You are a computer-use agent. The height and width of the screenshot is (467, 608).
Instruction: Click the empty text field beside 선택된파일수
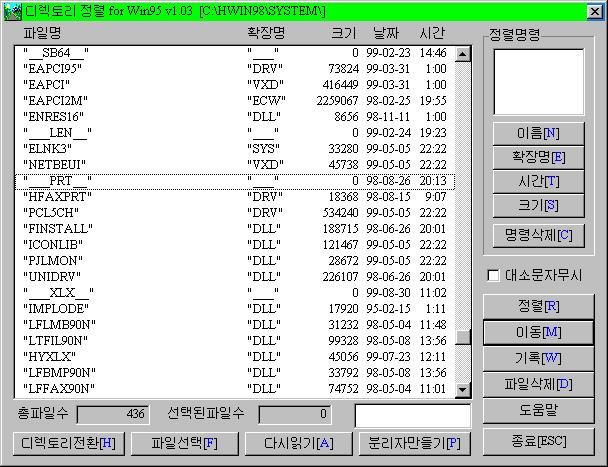411,414
